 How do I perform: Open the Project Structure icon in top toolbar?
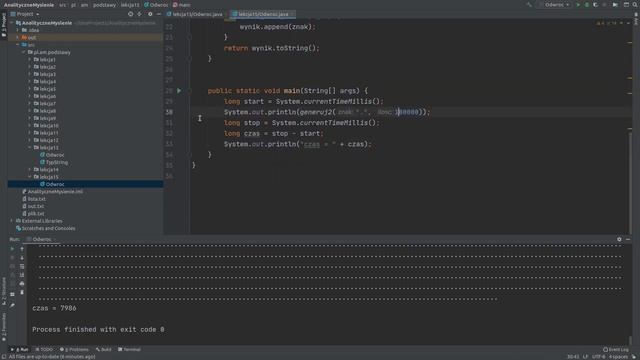pyautogui.click(x=626, y=5)
